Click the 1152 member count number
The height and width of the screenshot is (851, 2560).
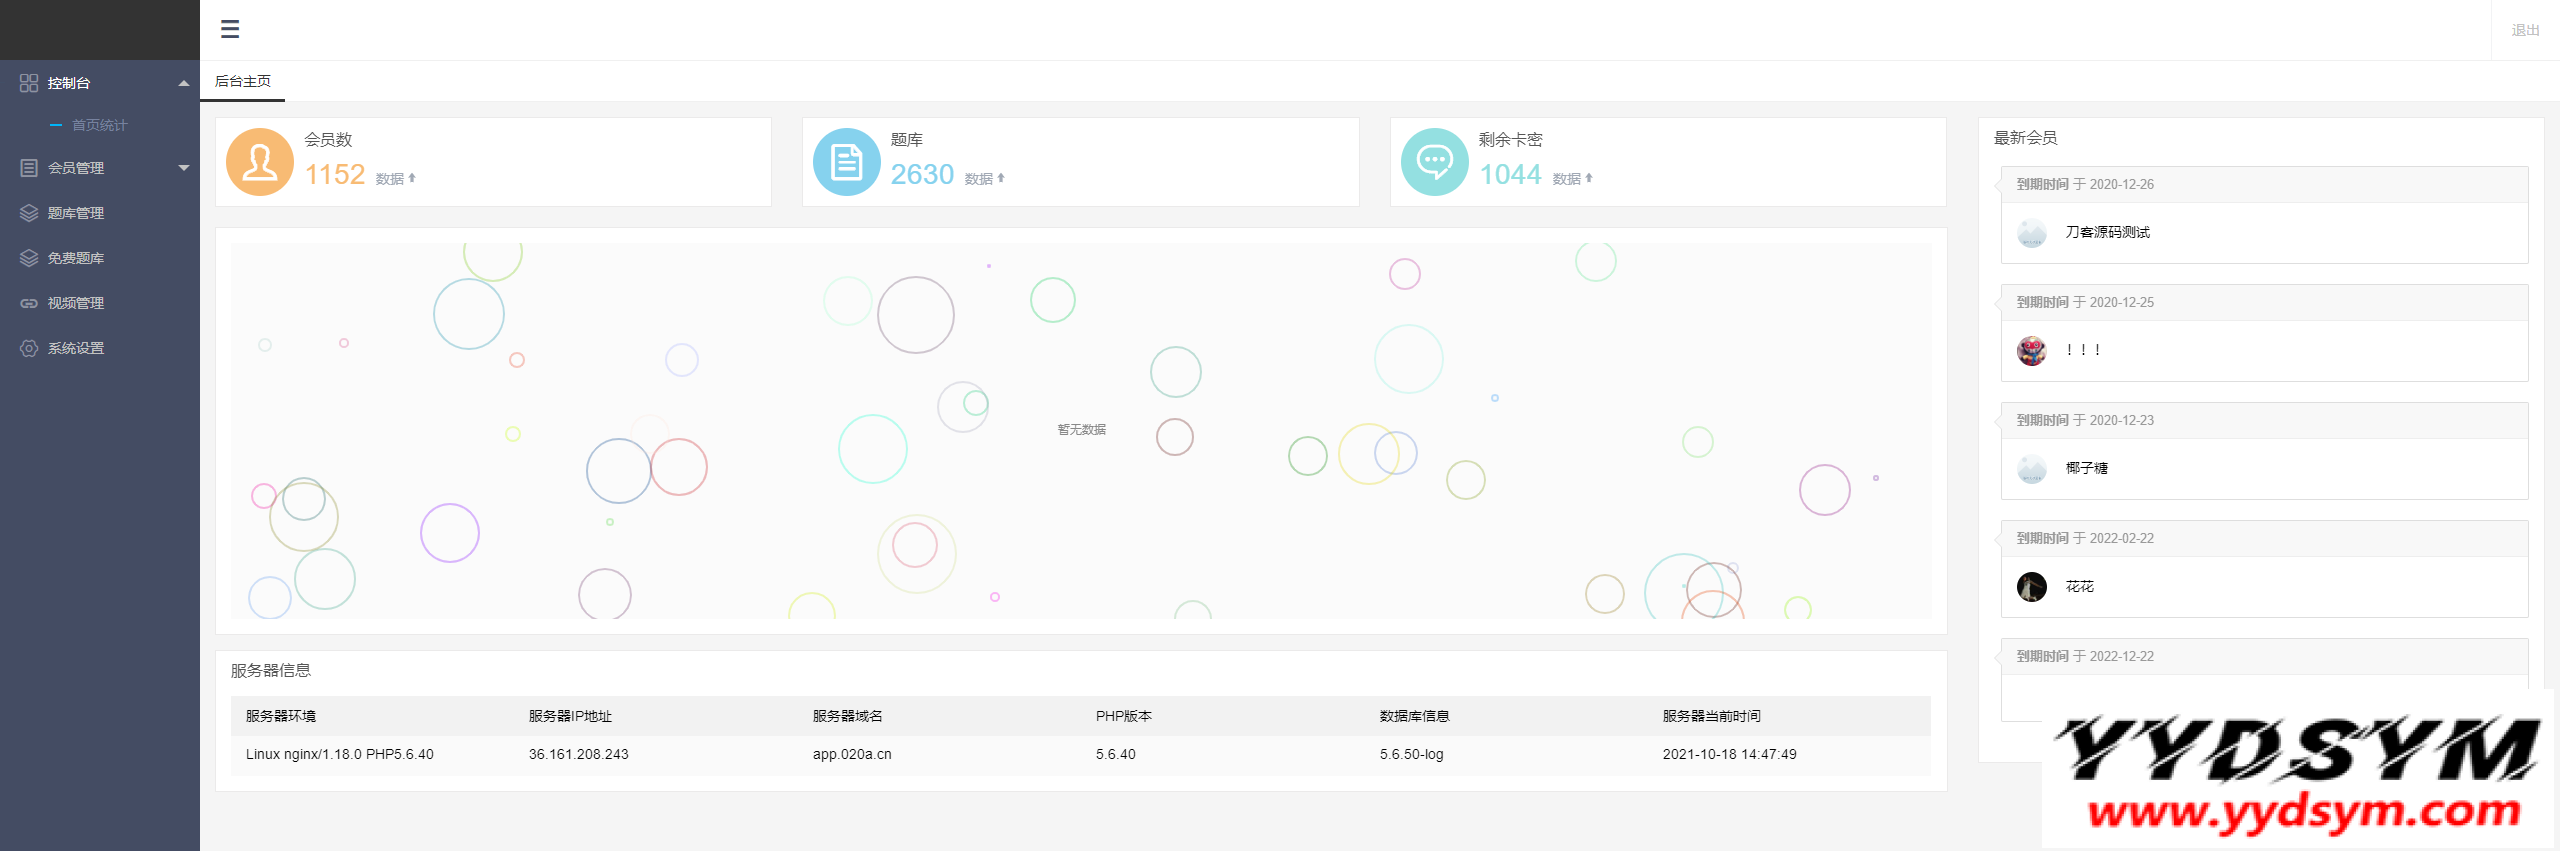(x=335, y=175)
